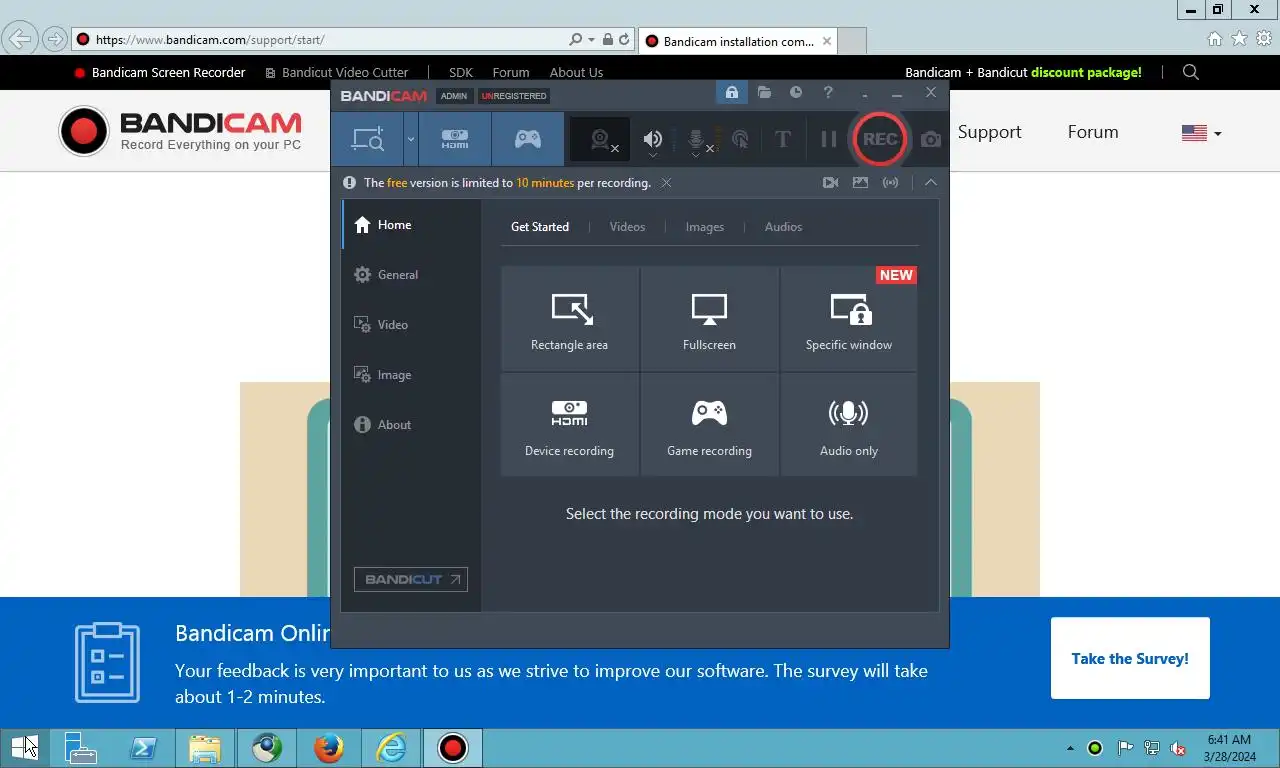Screen dimensions: 1280x768
Task: Go back with the browser back arrow
Action: click(20, 39)
